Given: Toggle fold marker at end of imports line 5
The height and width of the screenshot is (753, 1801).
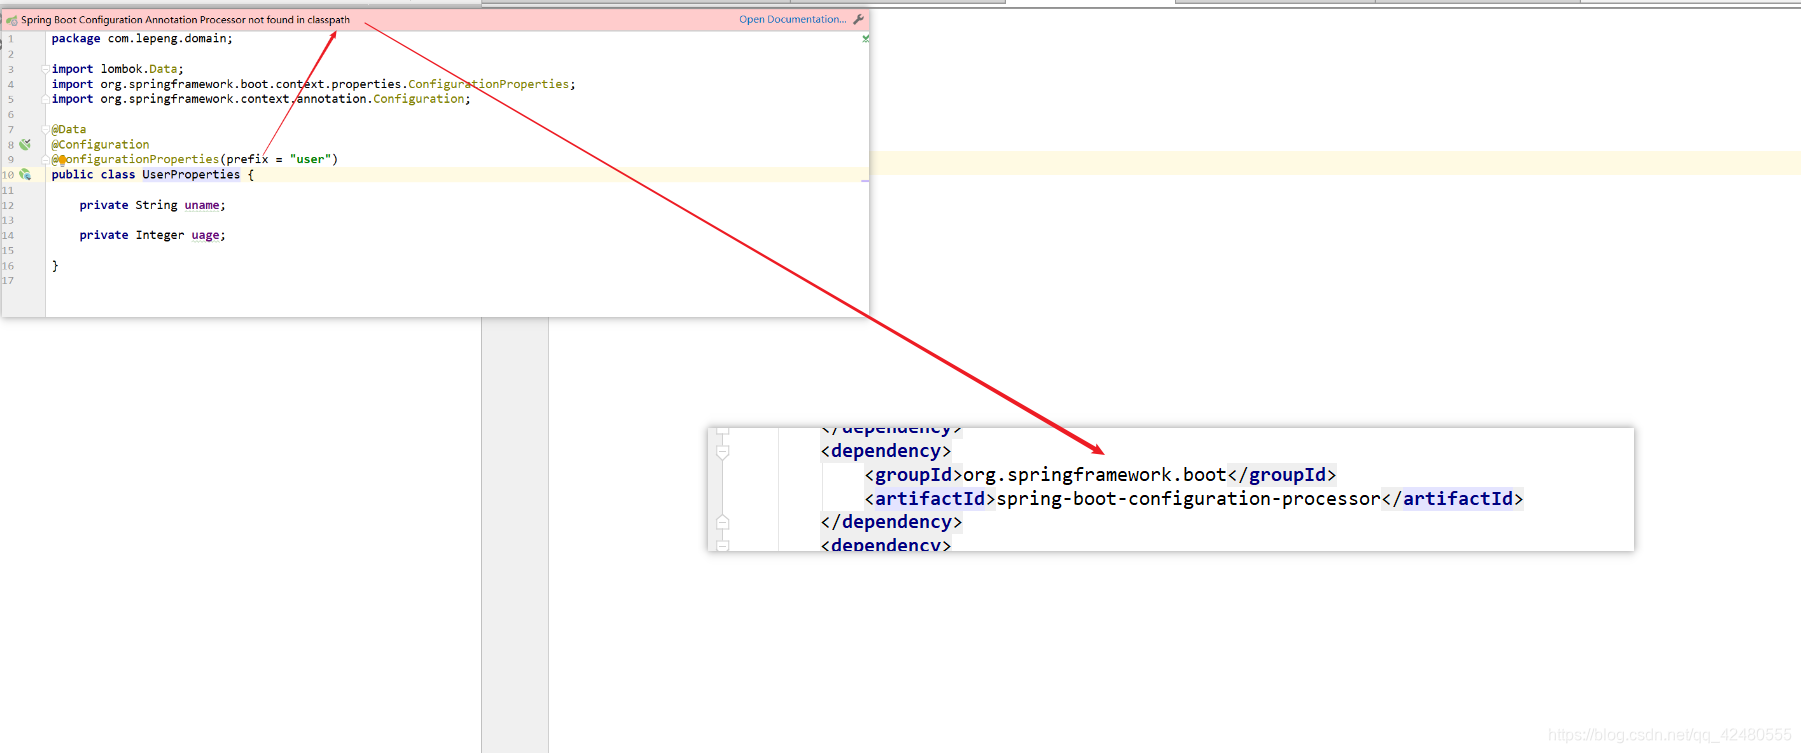Looking at the screenshot, I should pos(46,99).
